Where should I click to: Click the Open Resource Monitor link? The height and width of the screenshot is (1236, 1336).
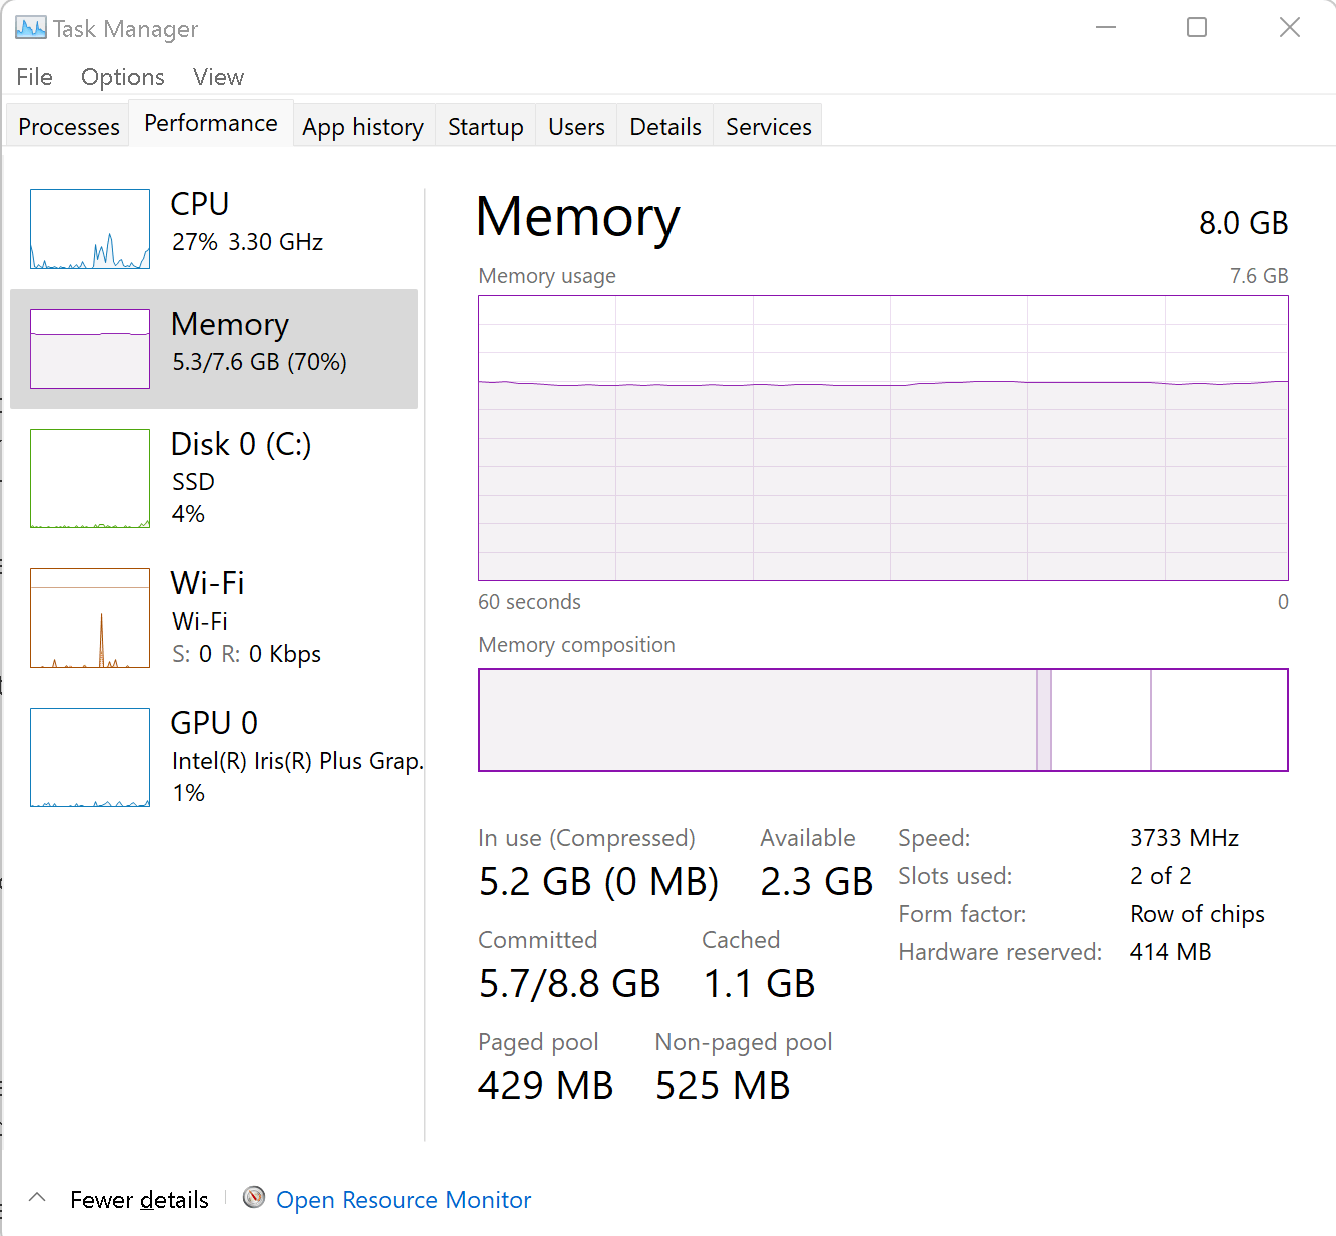(x=403, y=1200)
